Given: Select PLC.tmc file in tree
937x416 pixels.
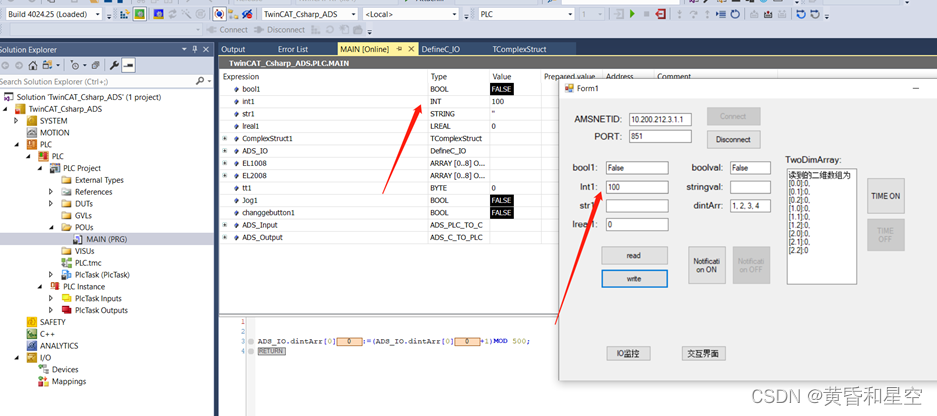Looking at the screenshot, I should point(86,263).
